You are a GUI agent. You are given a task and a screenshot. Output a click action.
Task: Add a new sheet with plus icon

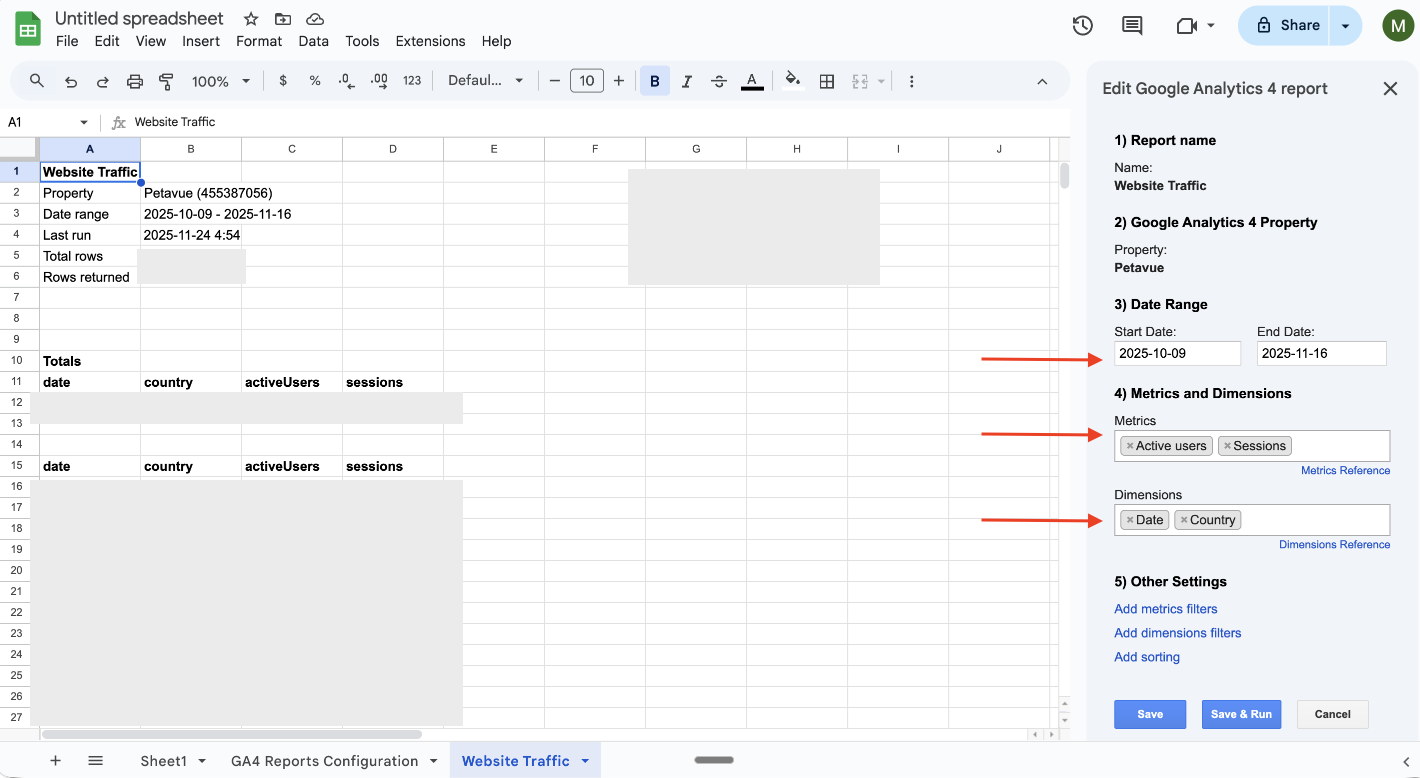[x=55, y=761]
